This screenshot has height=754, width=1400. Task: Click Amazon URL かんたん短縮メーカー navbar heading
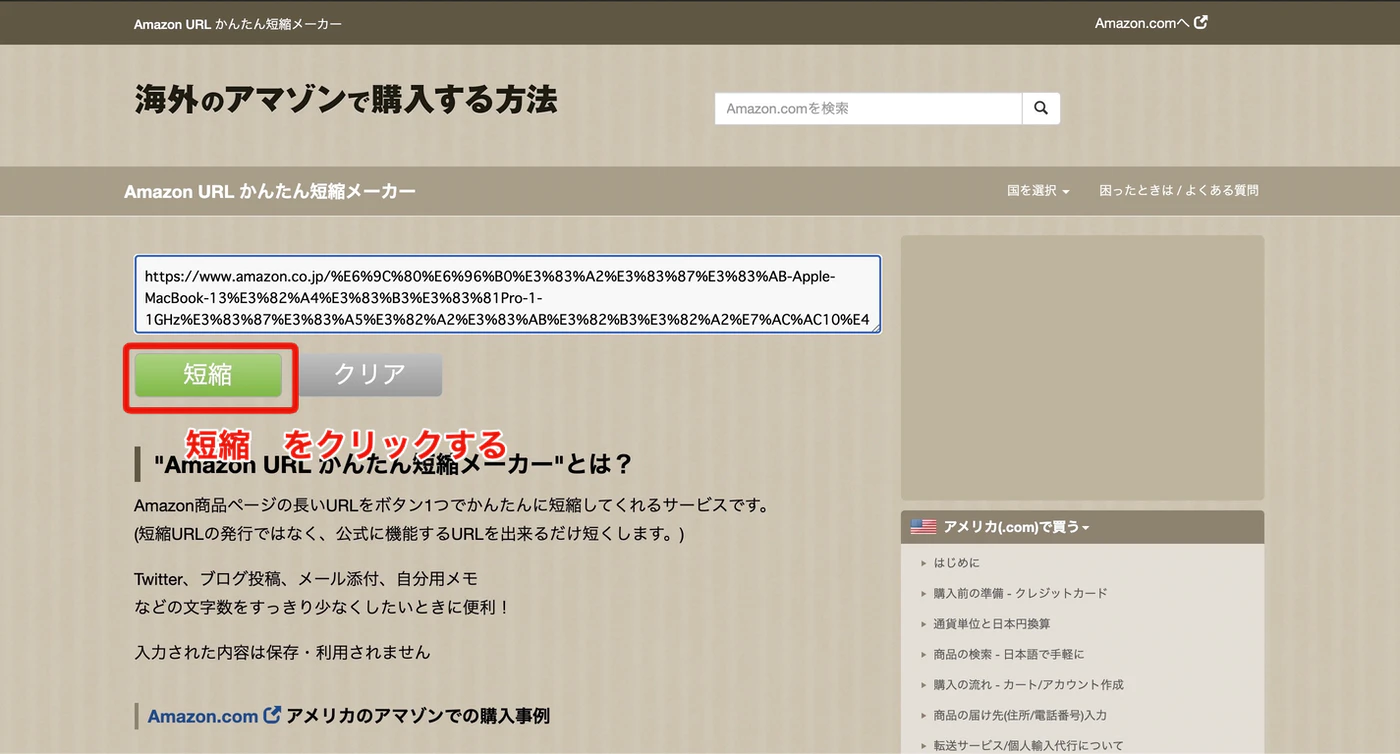pos(270,191)
